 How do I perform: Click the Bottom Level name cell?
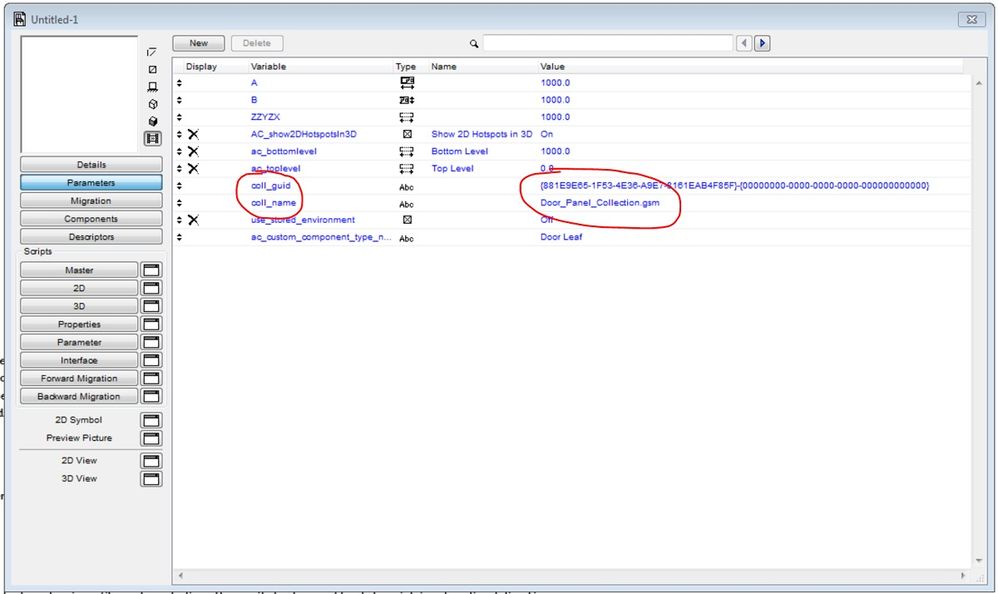coord(460,152)
